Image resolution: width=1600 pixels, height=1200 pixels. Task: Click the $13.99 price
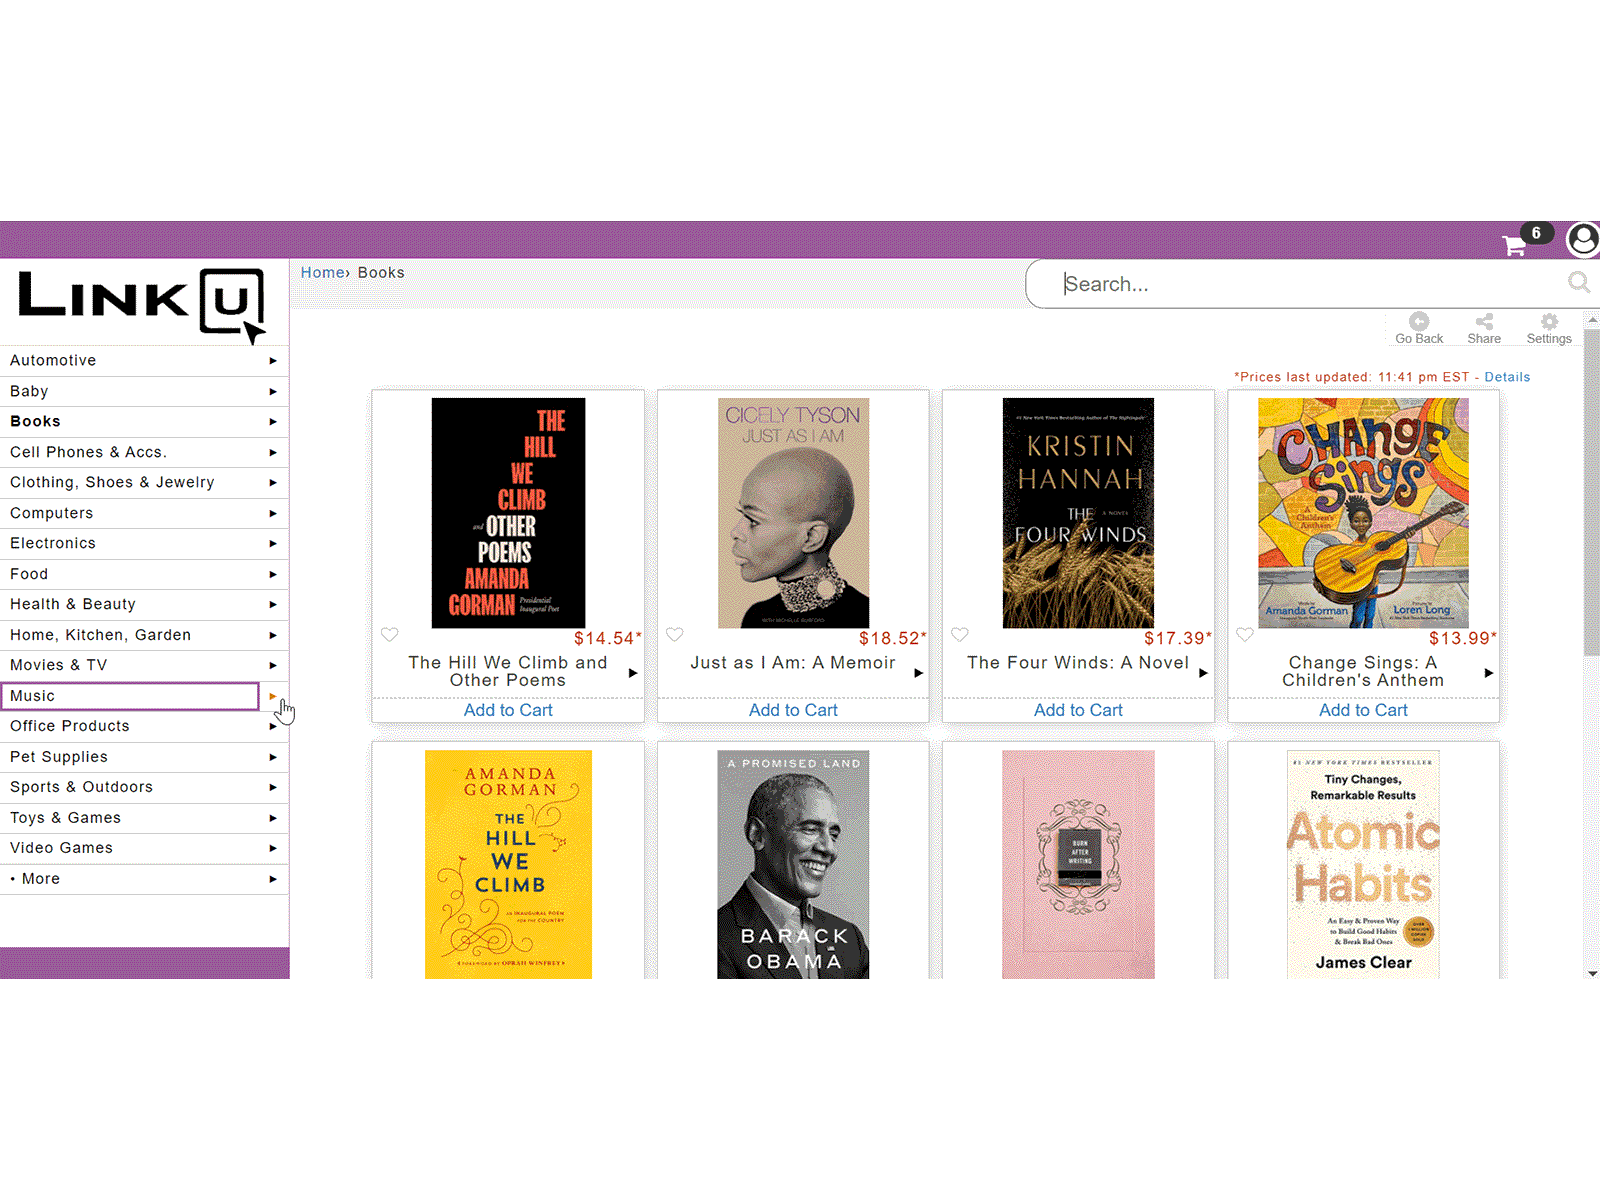[1462, 638]
